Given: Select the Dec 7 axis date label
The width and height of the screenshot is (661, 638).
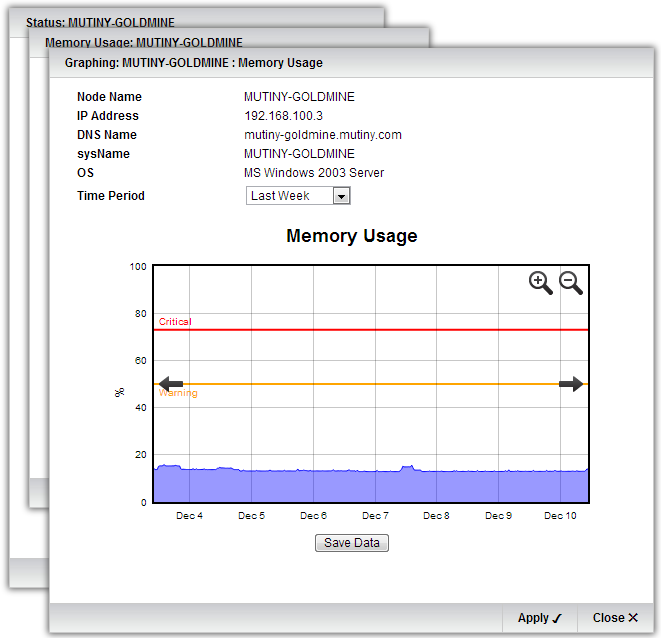Looking at the screenshot, I should pyautogui.click(x=375, y=516).
